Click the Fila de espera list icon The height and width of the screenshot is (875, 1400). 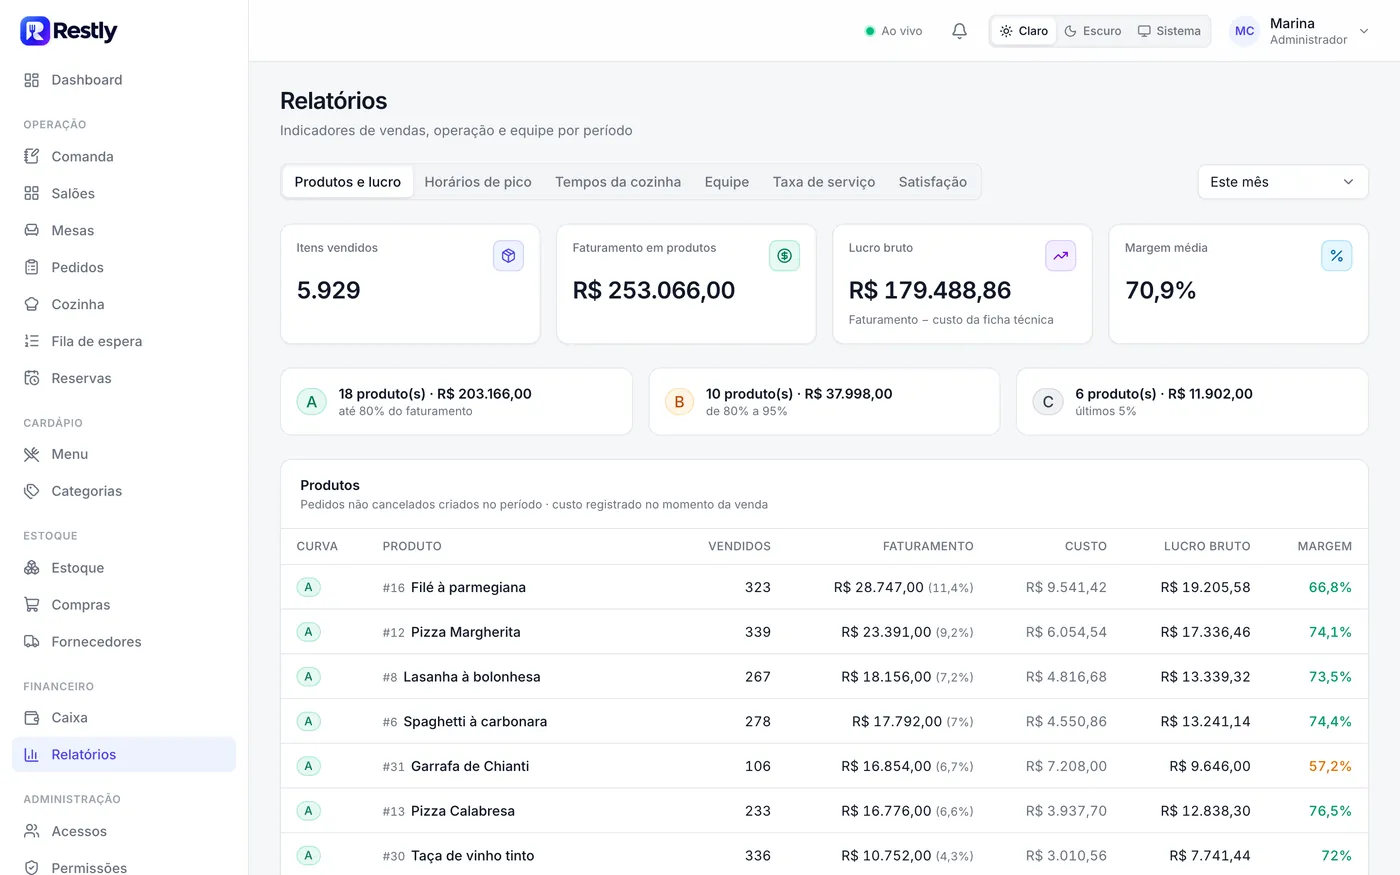click(32, 342)
